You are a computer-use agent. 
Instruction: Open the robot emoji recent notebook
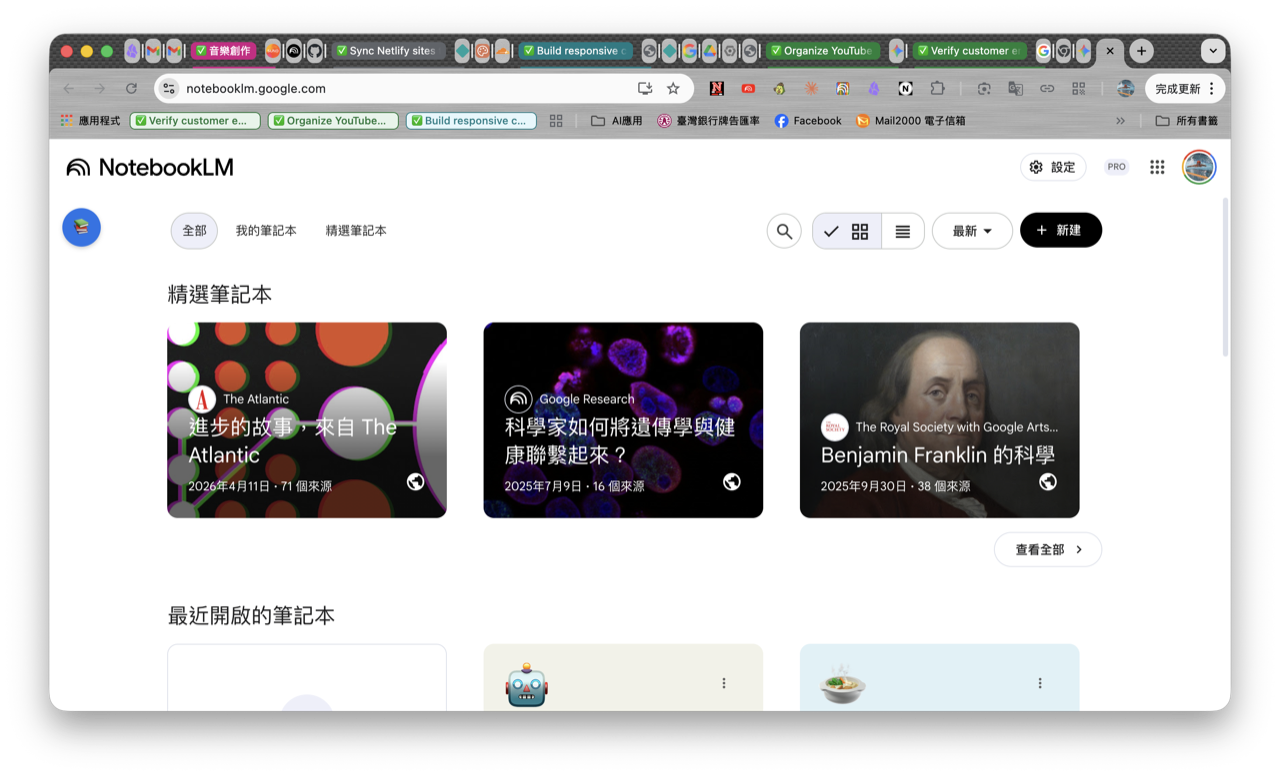coord(623,678)
